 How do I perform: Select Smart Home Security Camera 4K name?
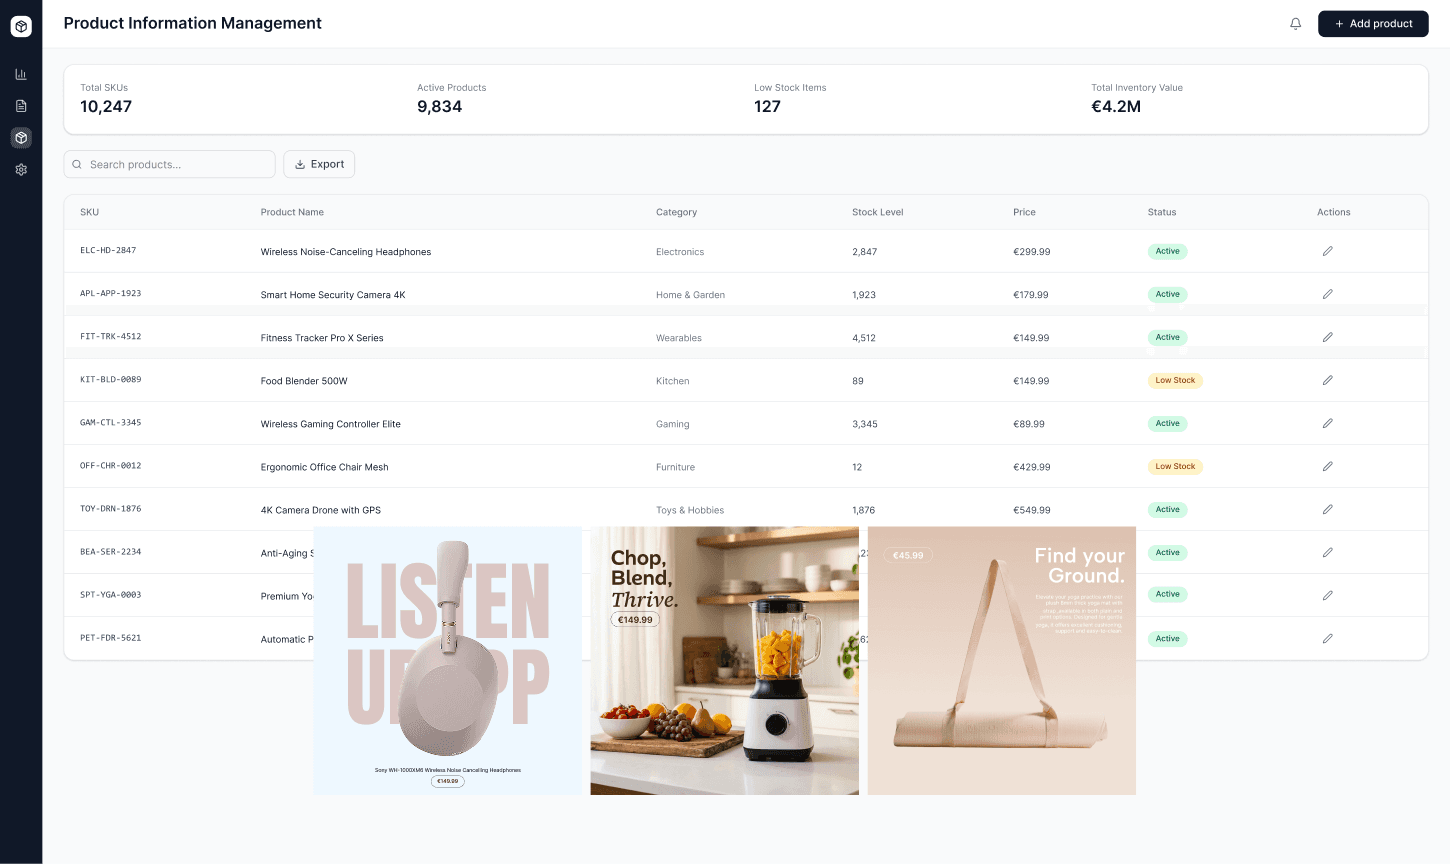click(333, 295)
